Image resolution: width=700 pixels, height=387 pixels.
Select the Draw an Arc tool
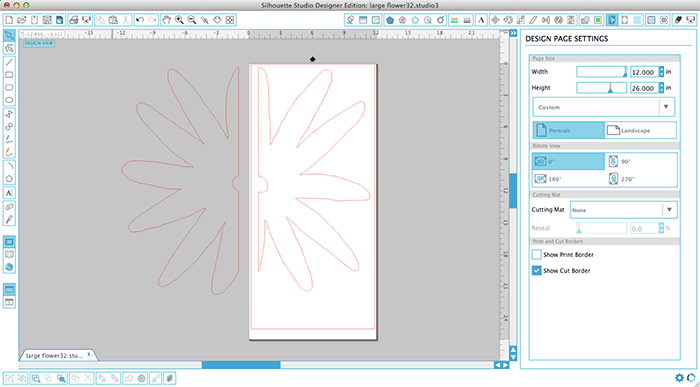tap(9, 166)
